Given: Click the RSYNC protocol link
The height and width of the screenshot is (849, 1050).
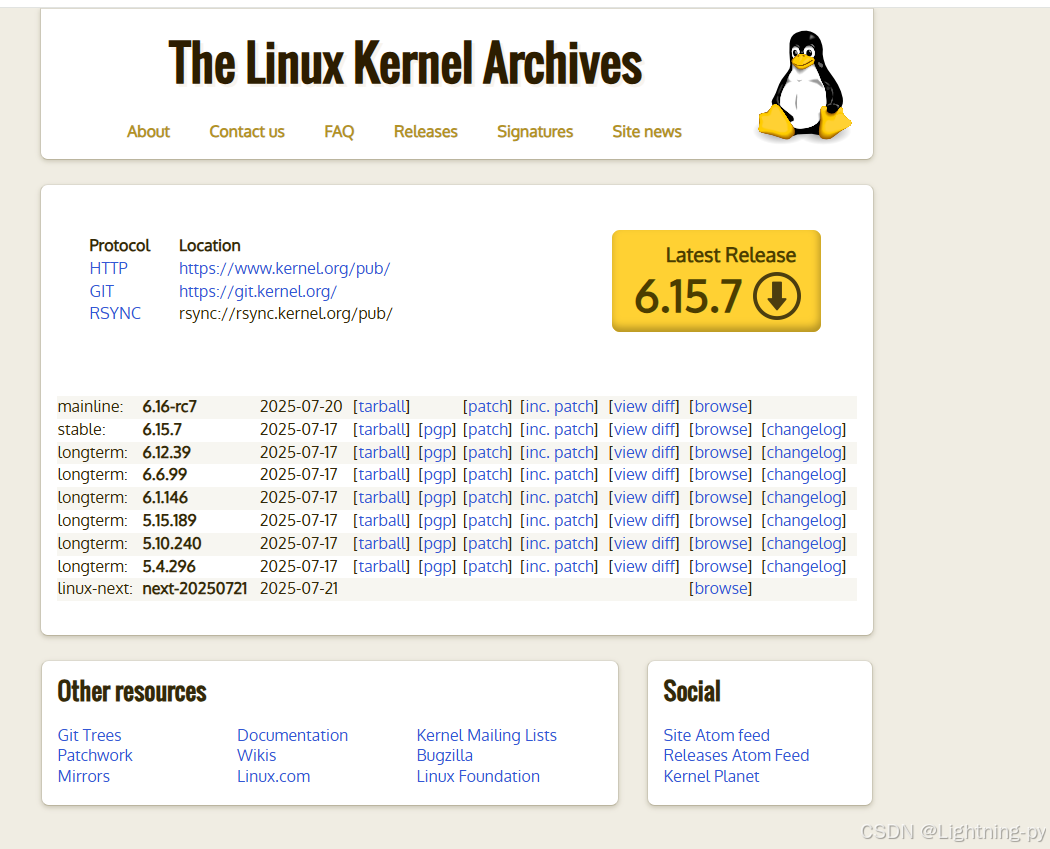Looking at the screenshot, I should [x=115, y=313].
